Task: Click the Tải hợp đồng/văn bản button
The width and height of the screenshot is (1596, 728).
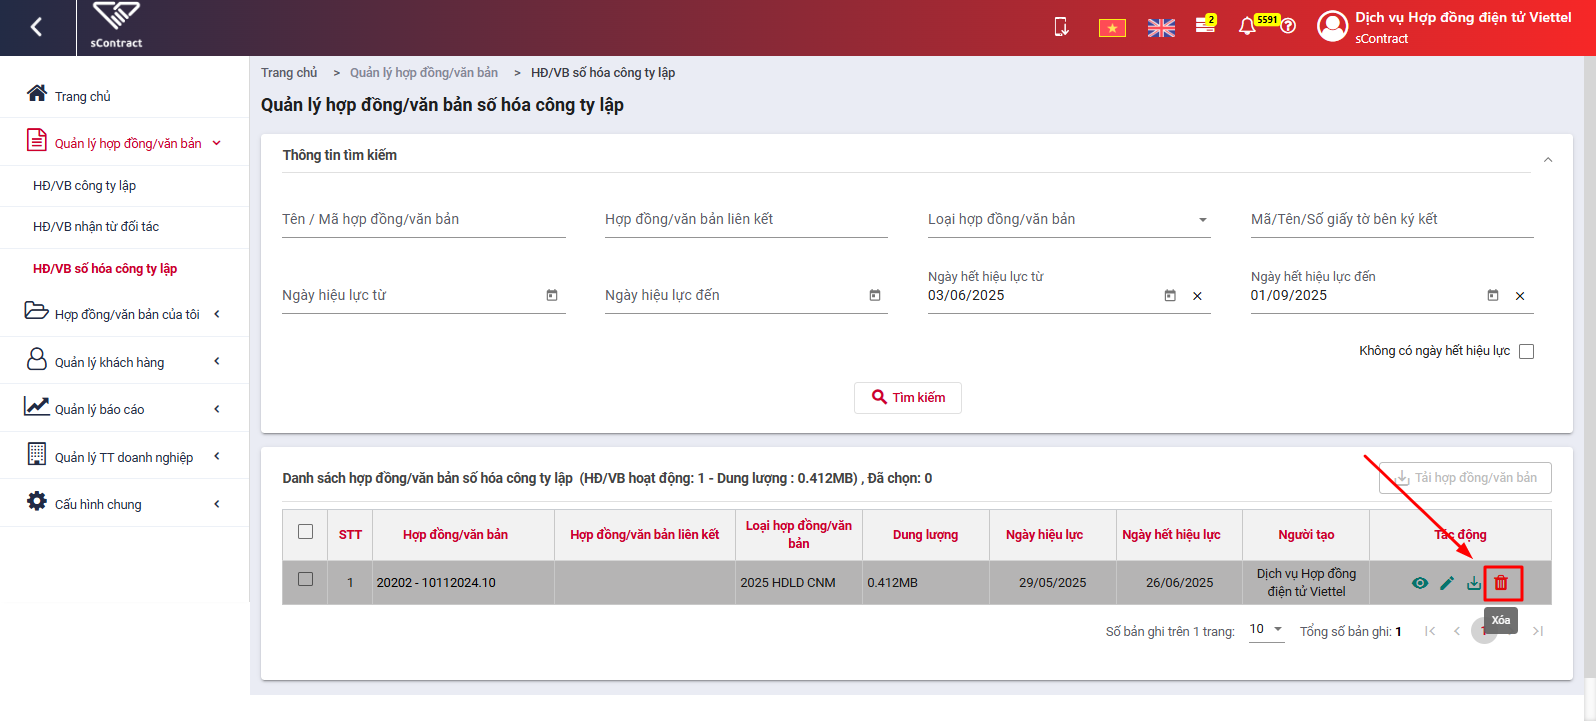Action: 1465,478
